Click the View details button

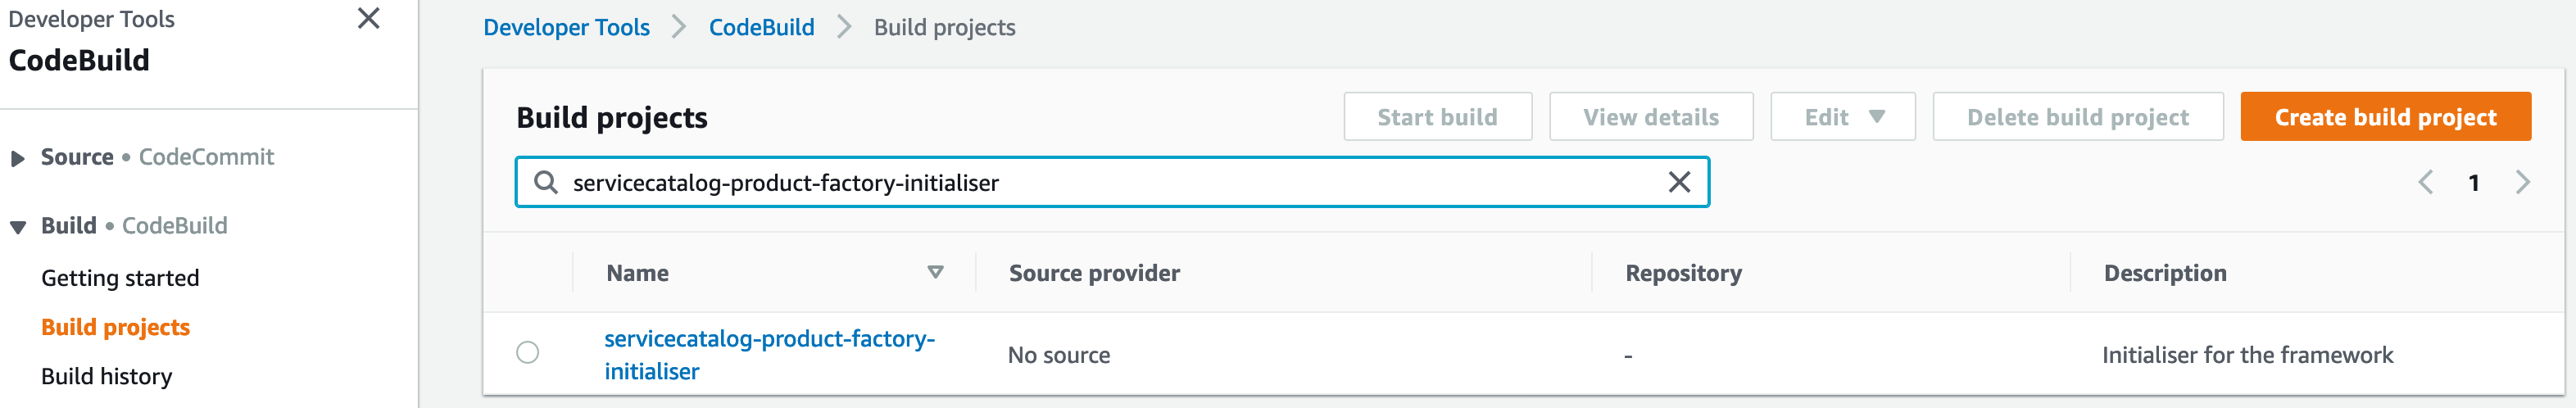pos(1650,117)
